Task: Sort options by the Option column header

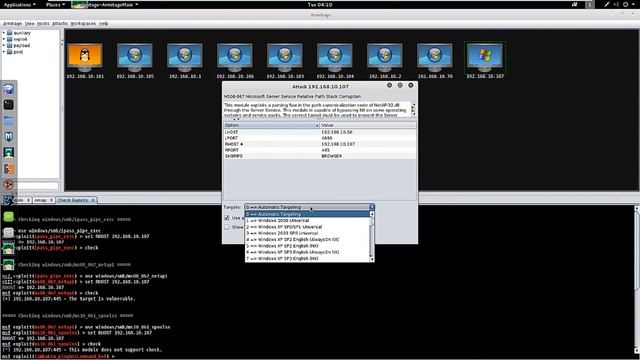Action: [x=271, y=125]
